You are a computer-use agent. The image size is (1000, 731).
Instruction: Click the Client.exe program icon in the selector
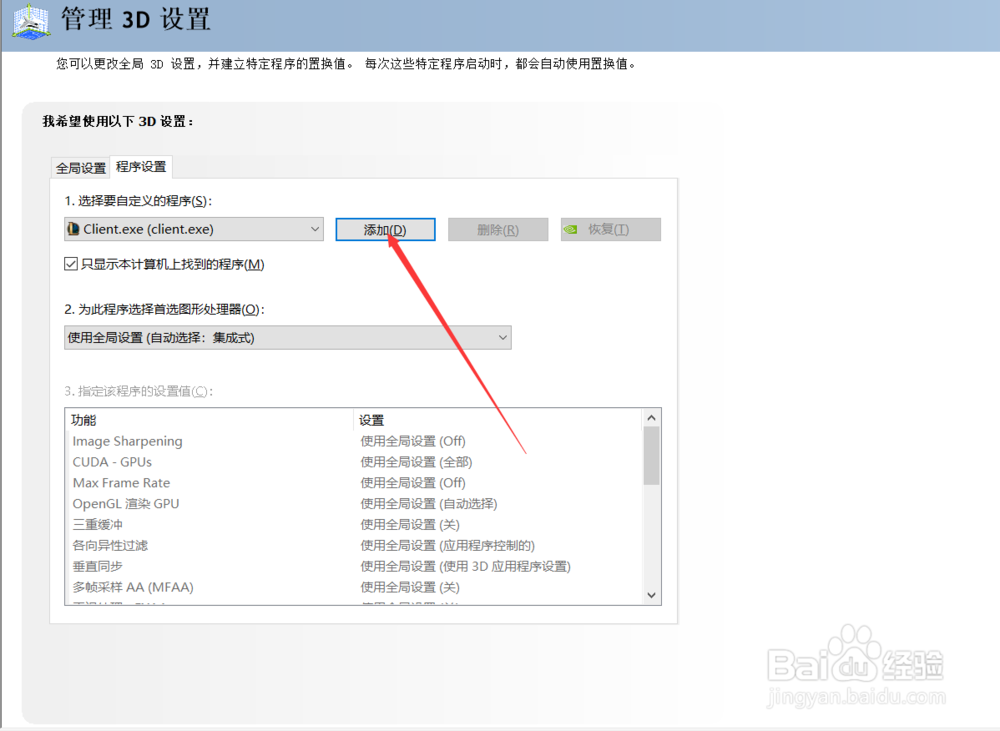(x=73, y=229)
